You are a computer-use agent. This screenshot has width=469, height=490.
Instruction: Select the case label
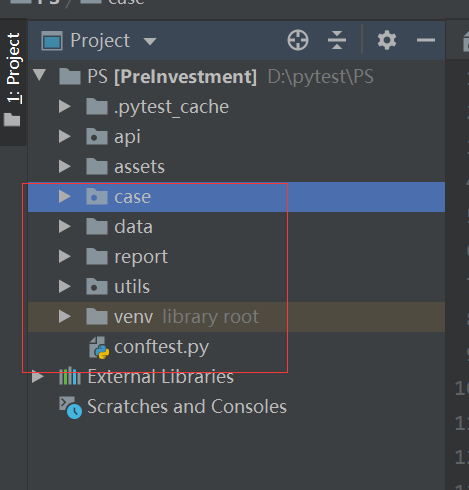tap(132, 197)
